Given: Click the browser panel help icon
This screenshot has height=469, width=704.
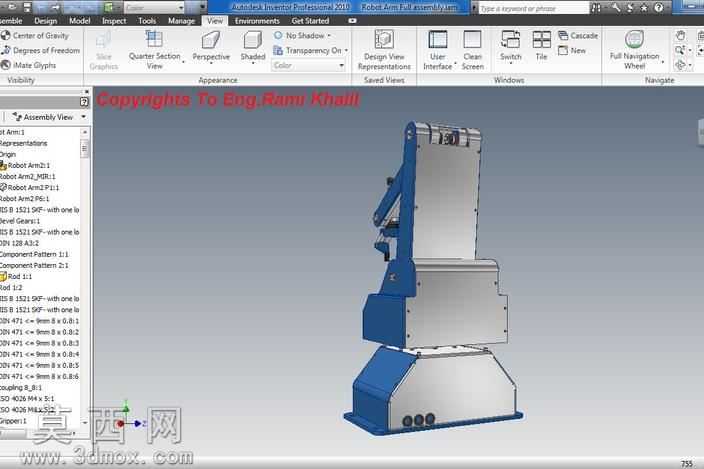Looking at the screenshot, I should click(84, 102).
